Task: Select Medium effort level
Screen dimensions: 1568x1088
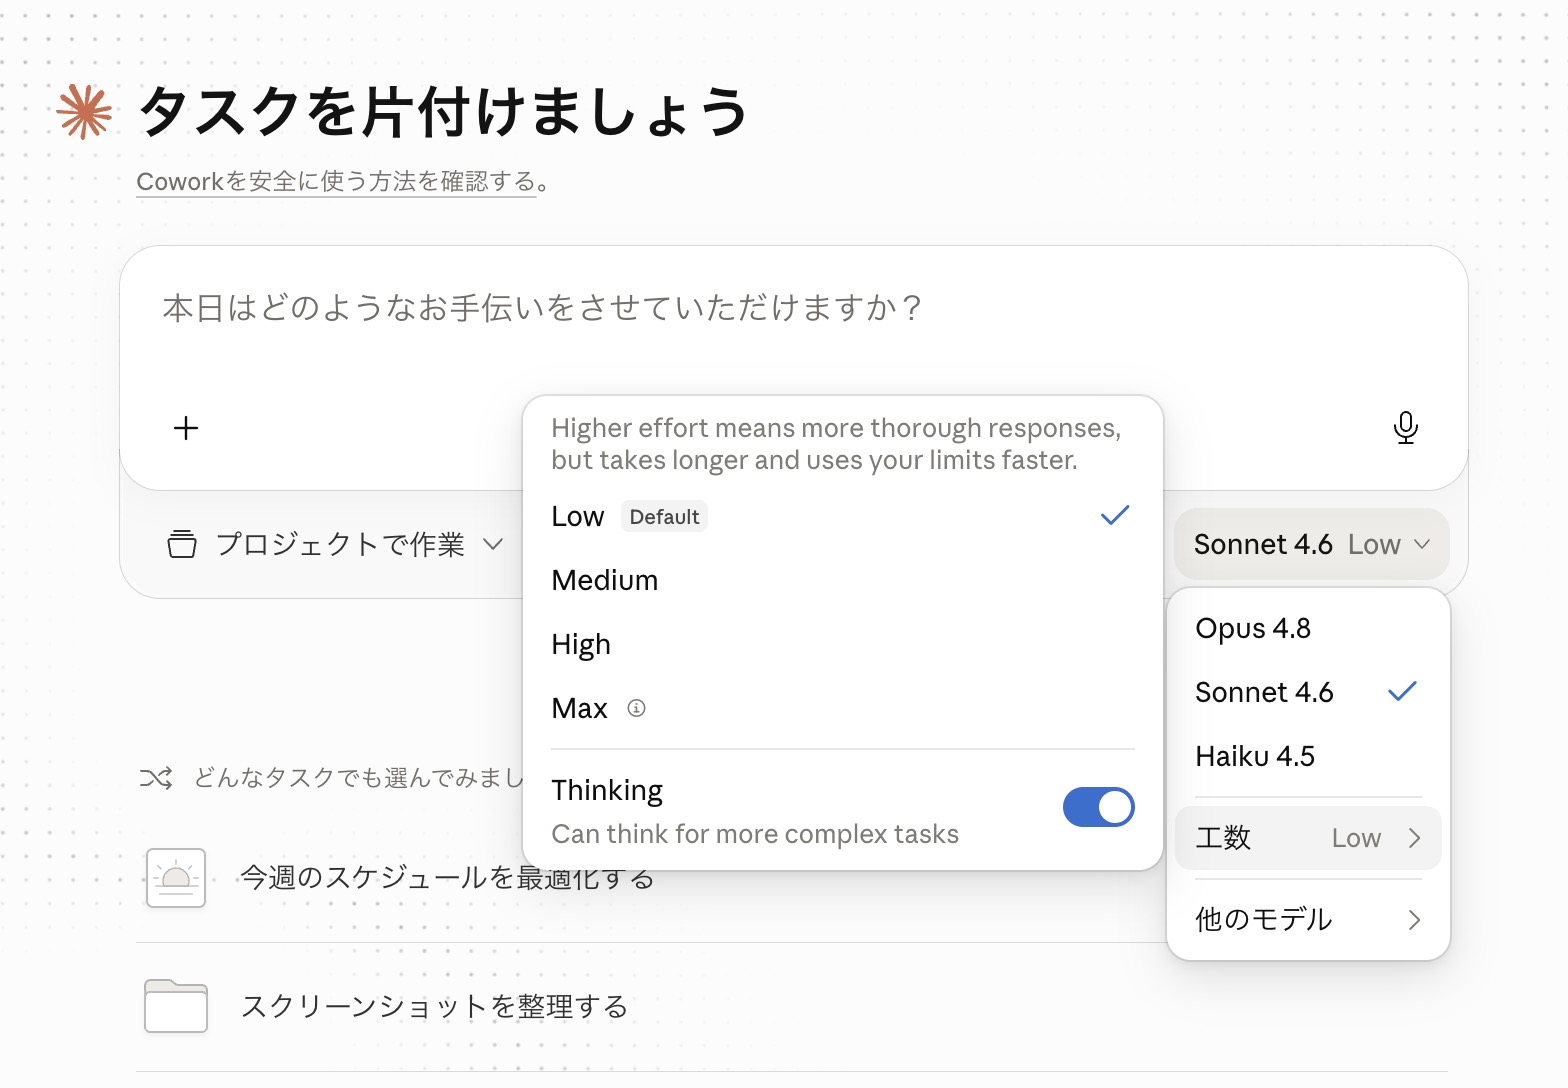Action: tap(843, 580)
